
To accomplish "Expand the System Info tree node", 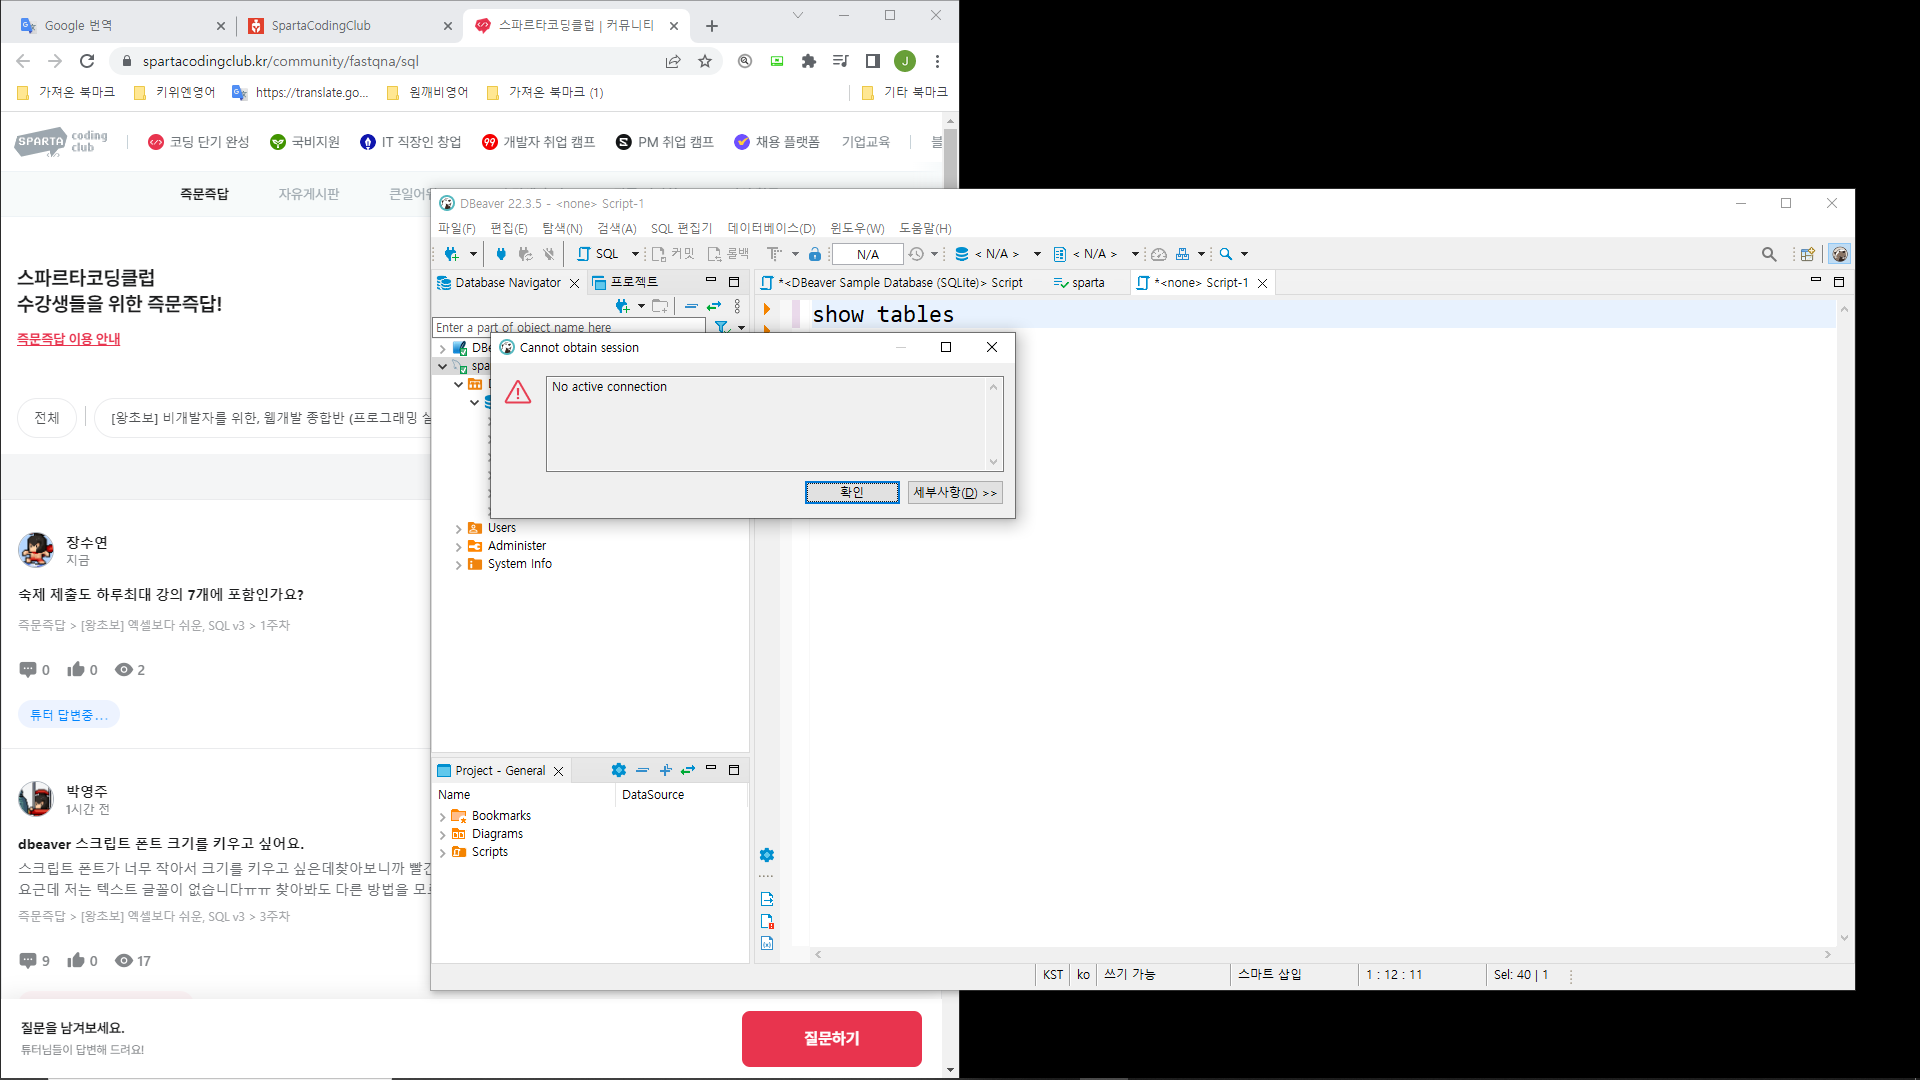I will [459, 565].
